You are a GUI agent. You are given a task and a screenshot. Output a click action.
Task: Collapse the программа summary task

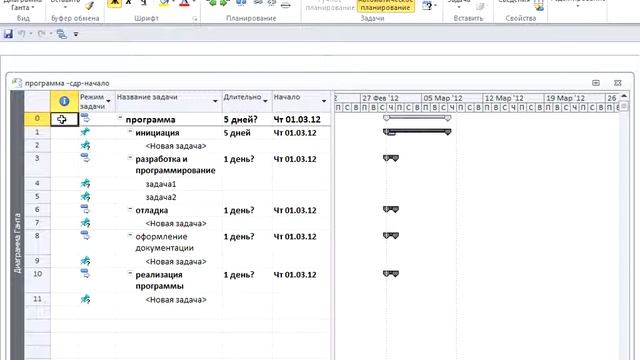point(120,118)
